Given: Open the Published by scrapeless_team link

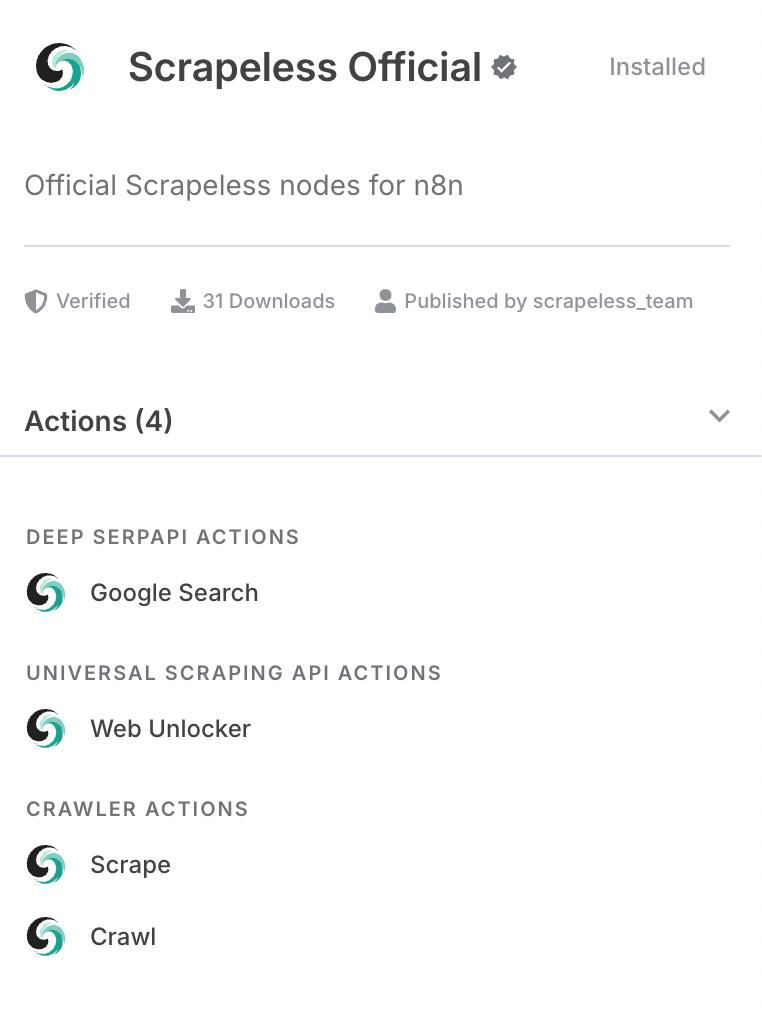Looking at the screenshot, I should tap(549, 301).
